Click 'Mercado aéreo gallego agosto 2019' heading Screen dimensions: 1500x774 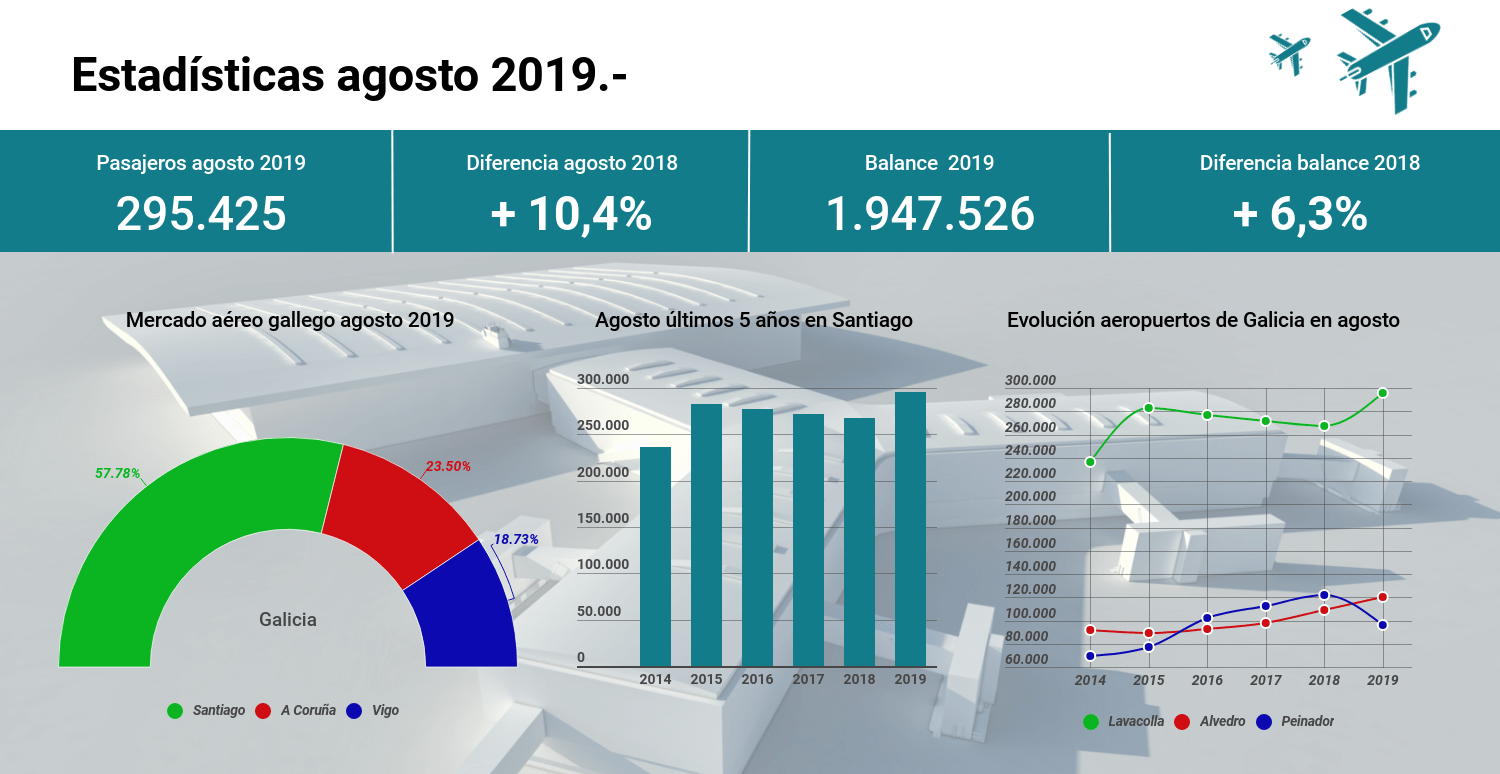290,321
